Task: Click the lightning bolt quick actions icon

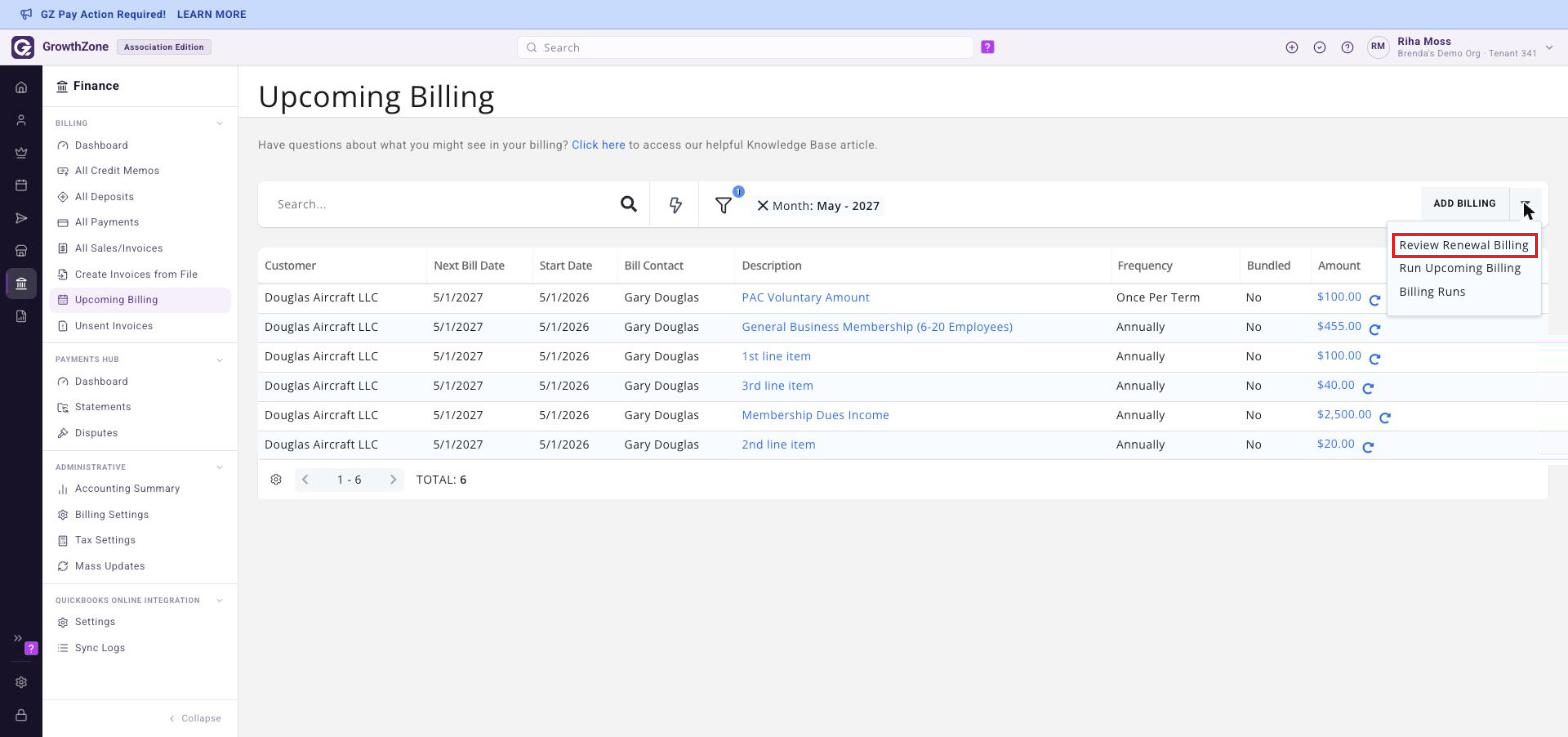Action: coord(675,205)
